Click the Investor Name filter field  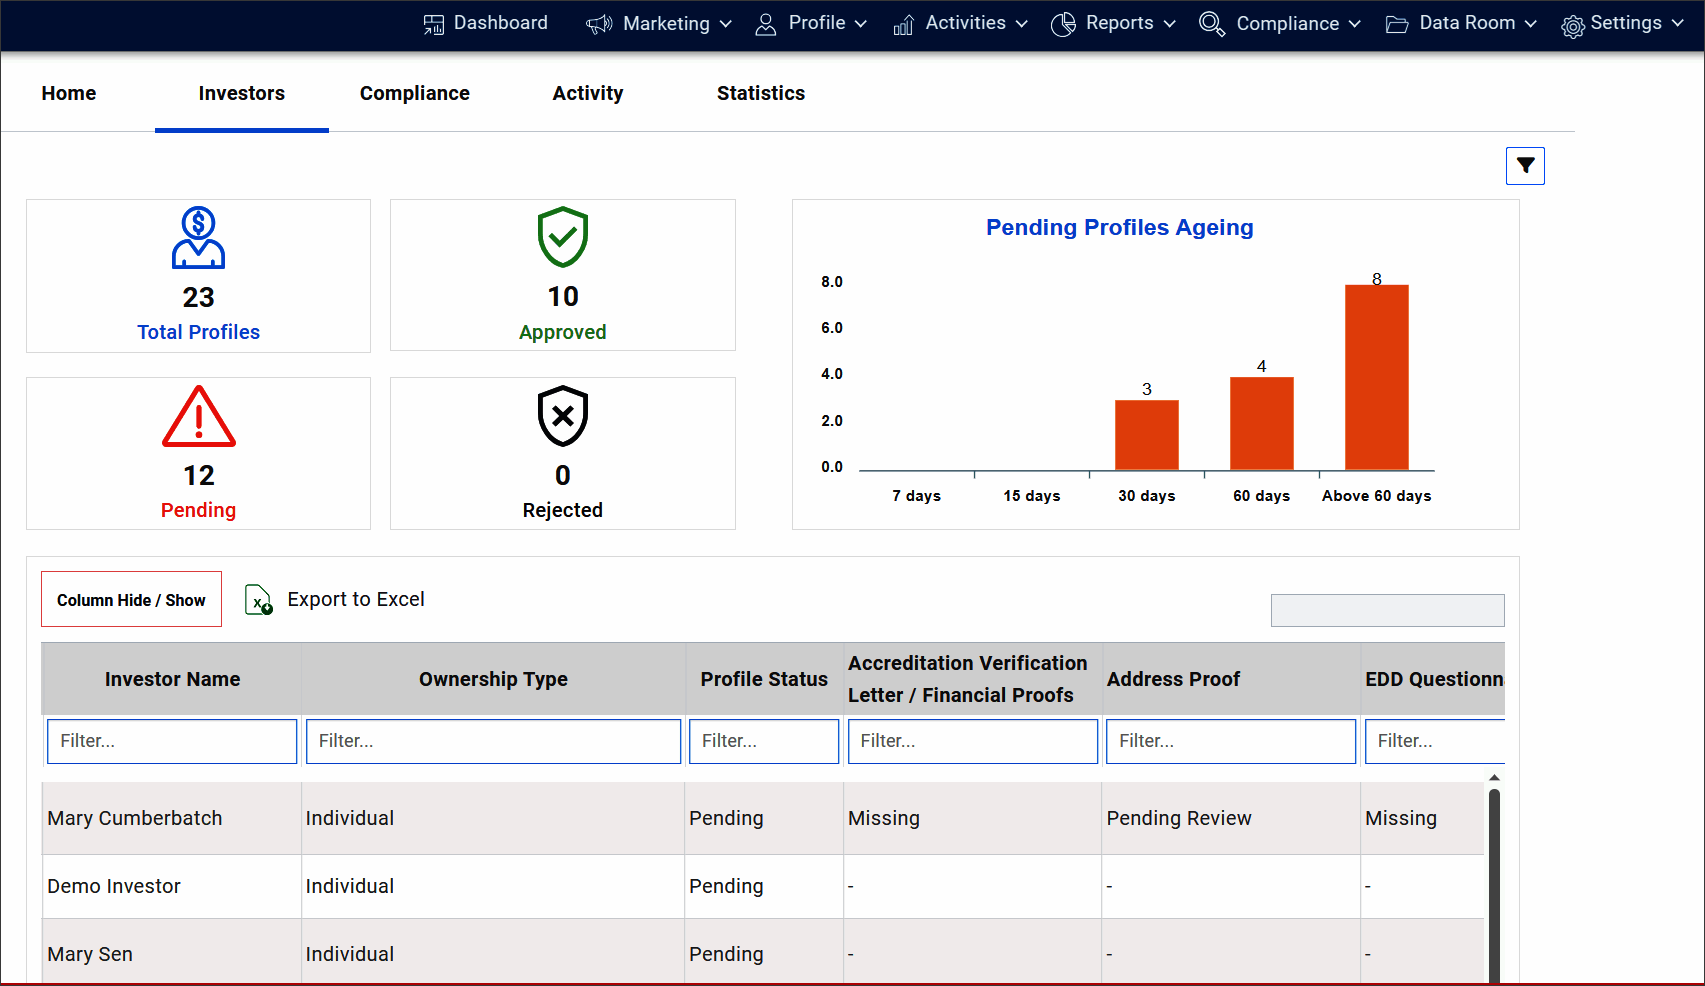click(172, 741)
